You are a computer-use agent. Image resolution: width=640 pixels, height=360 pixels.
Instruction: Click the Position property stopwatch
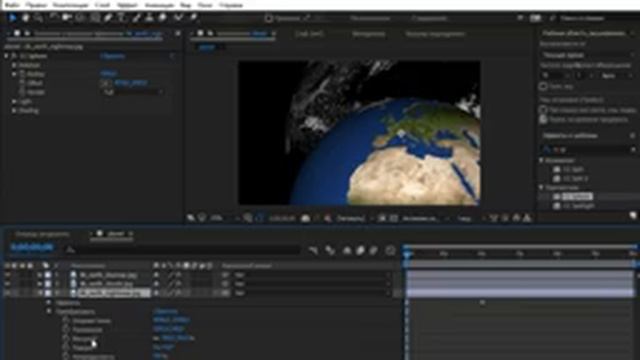pos(66,329)
